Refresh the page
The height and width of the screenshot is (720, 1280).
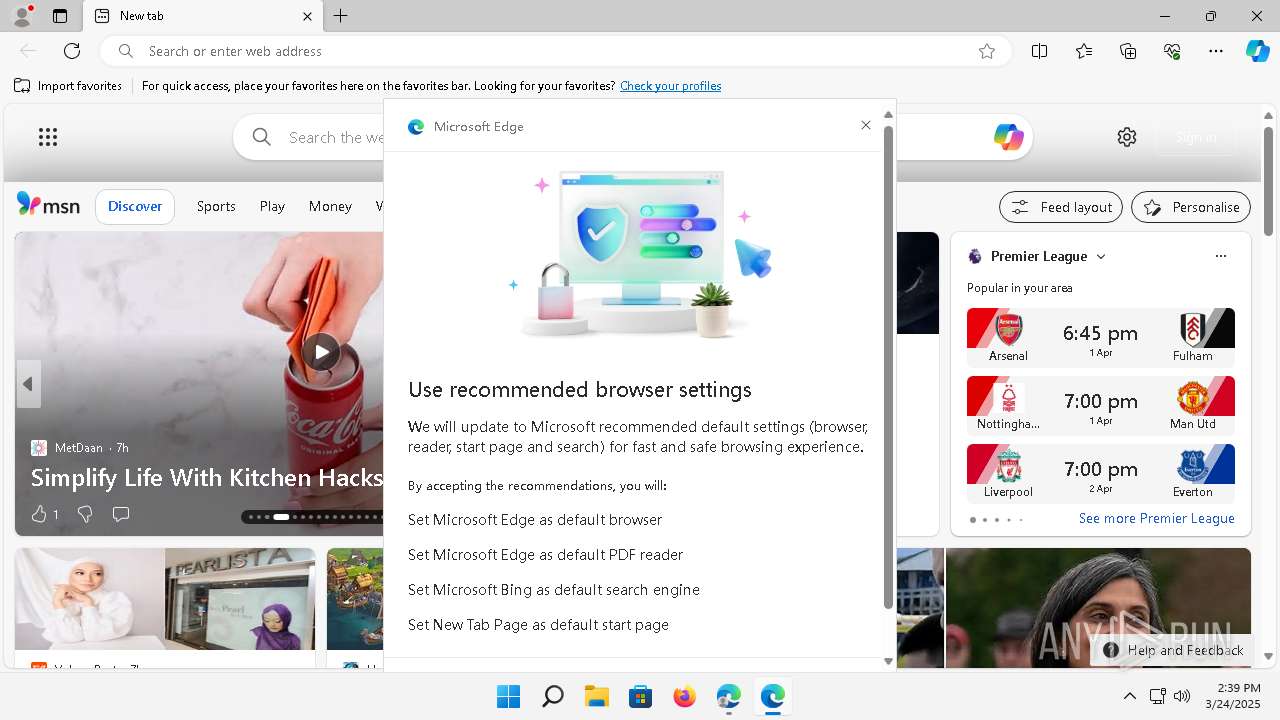click(72, 51)
